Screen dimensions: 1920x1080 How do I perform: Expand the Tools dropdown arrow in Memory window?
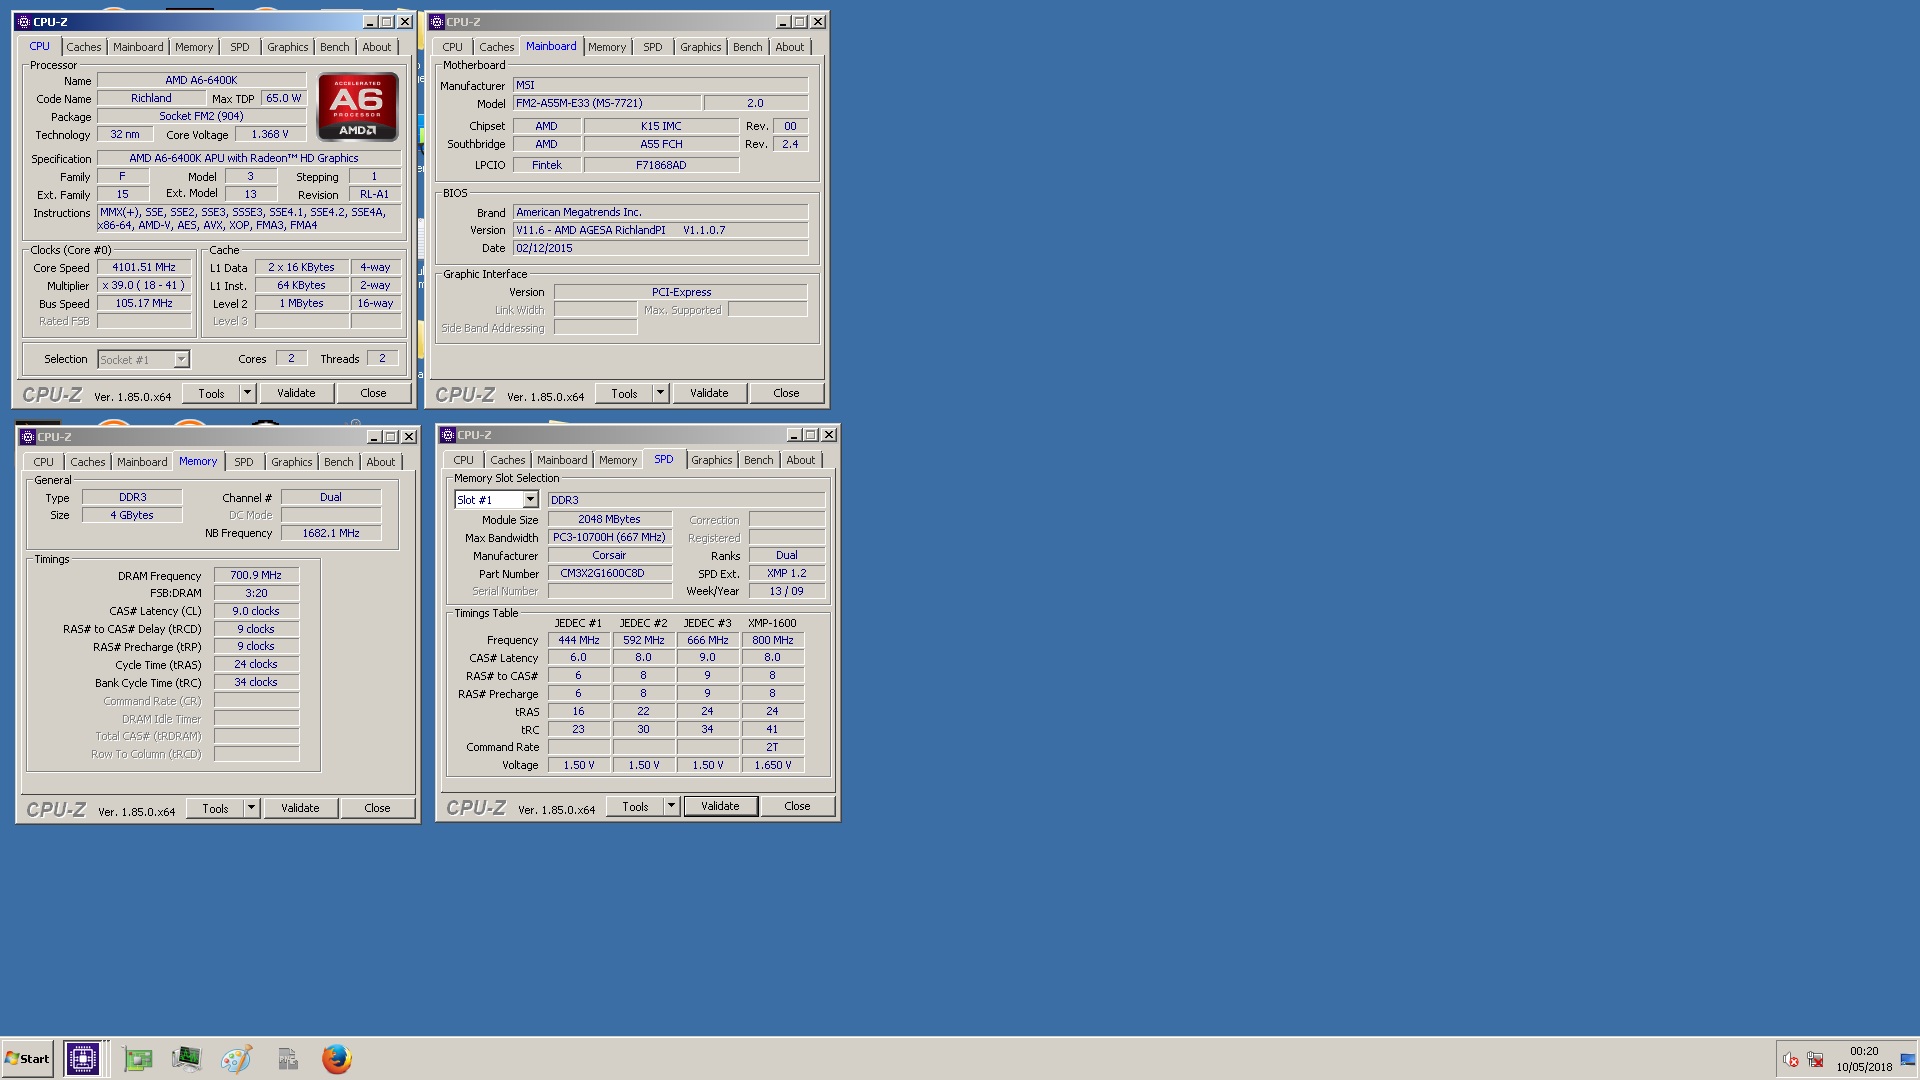(x=252, y=808)
